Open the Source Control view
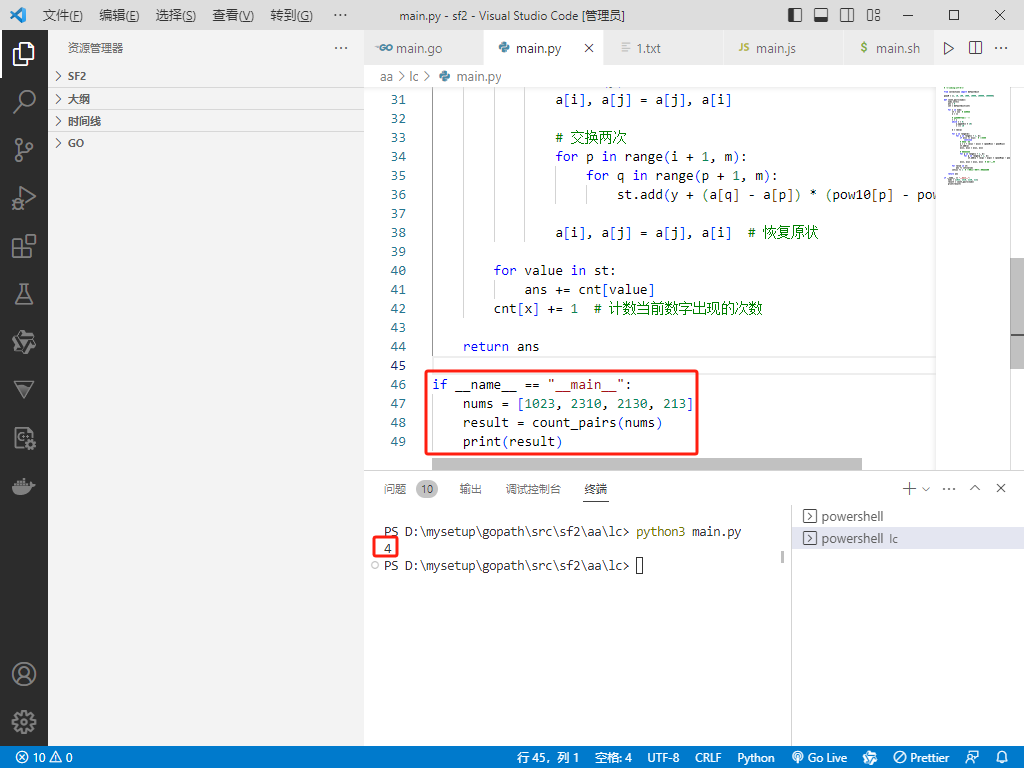1024x768 pixels. tap(24, 150)
